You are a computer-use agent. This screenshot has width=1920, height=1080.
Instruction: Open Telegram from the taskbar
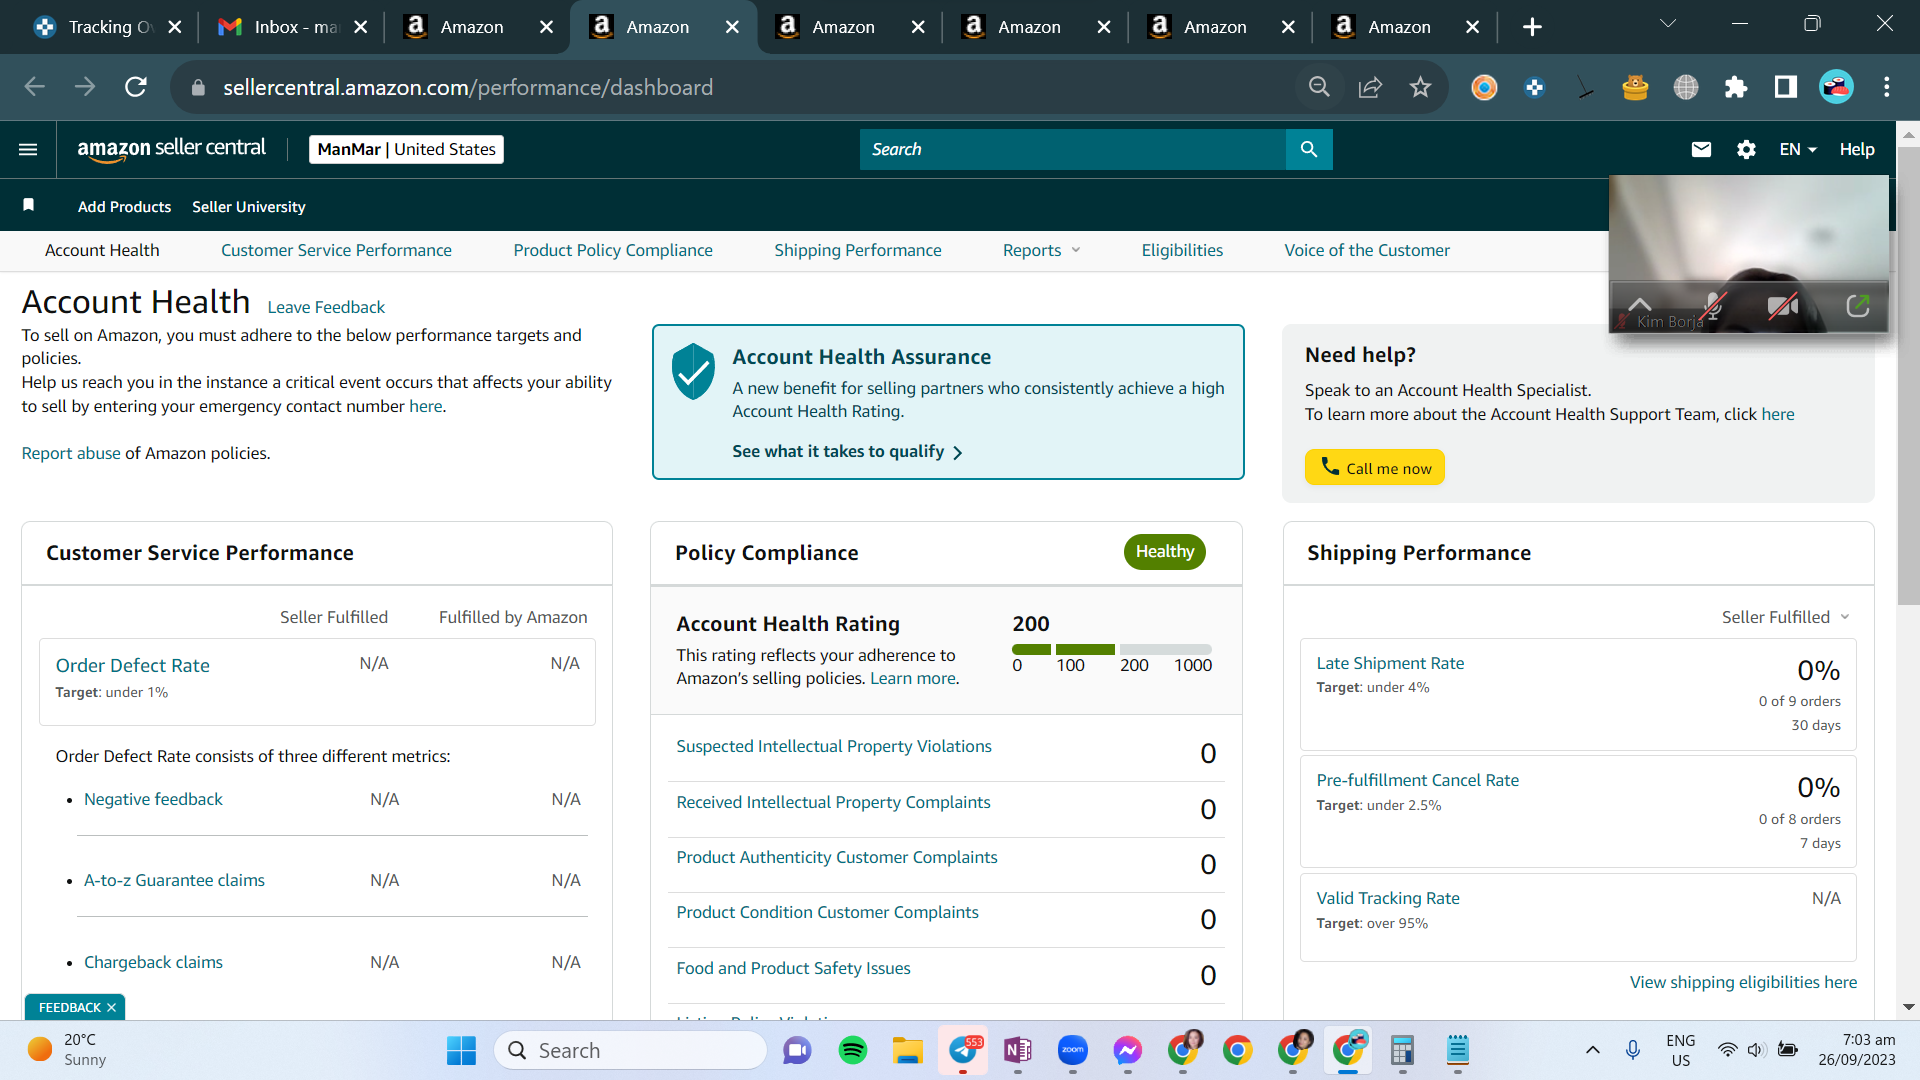click(964, 1050)
